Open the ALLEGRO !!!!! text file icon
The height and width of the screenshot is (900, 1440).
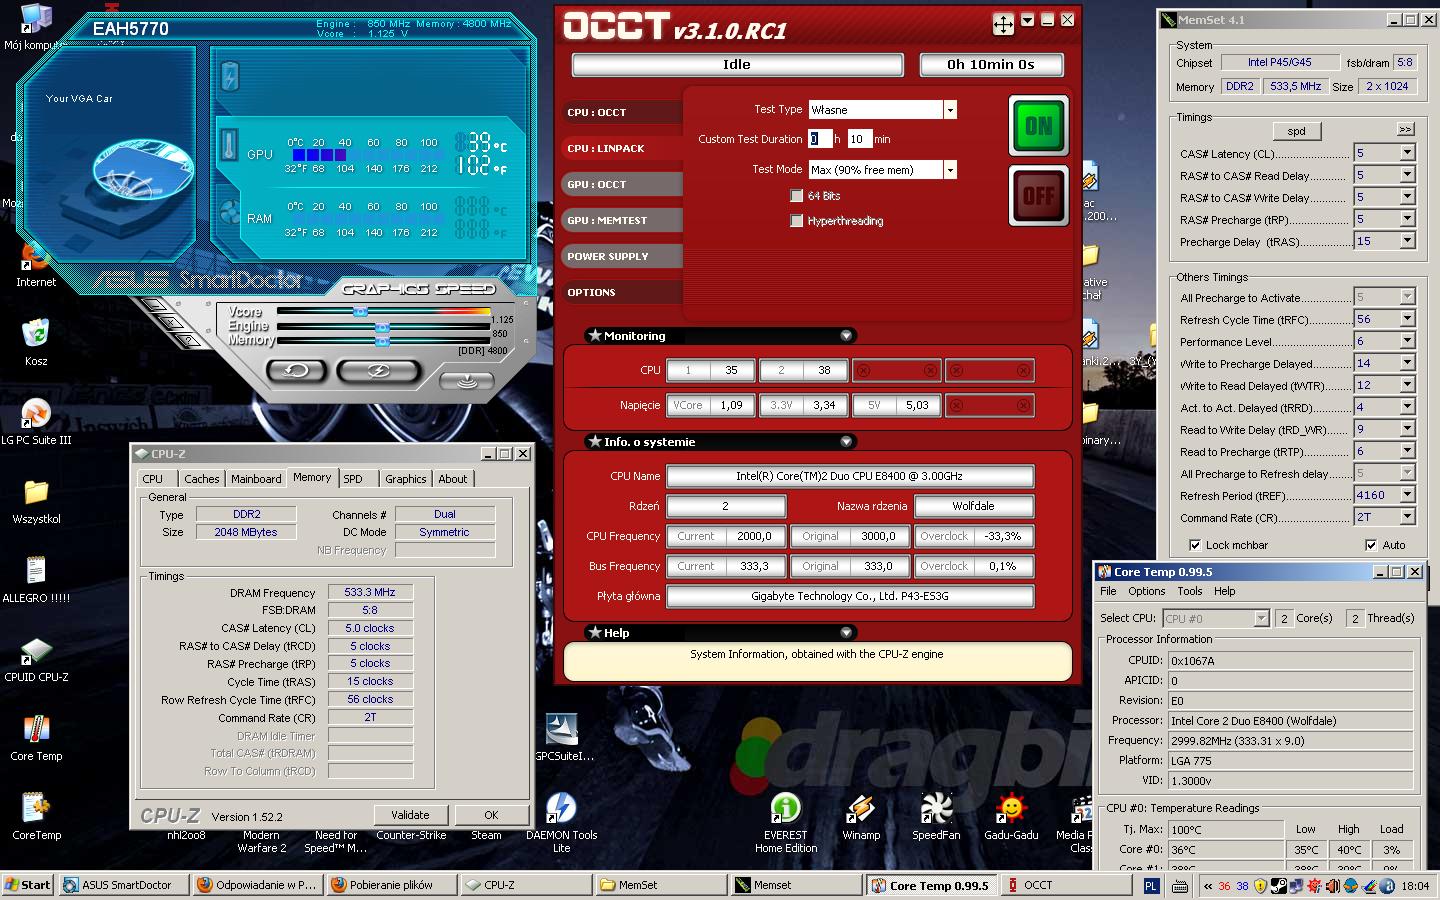36,571
